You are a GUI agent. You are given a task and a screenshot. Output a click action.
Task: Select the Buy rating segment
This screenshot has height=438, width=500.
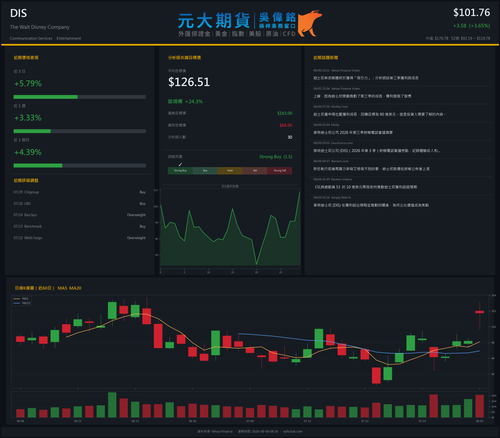[x=205, y=171]
